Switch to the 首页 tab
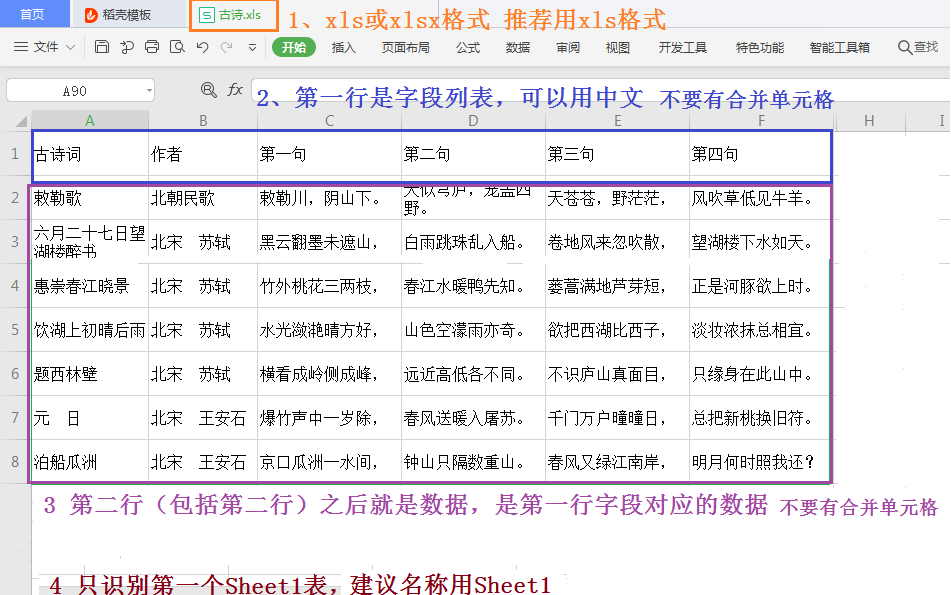951x595 pixels. 33,14
